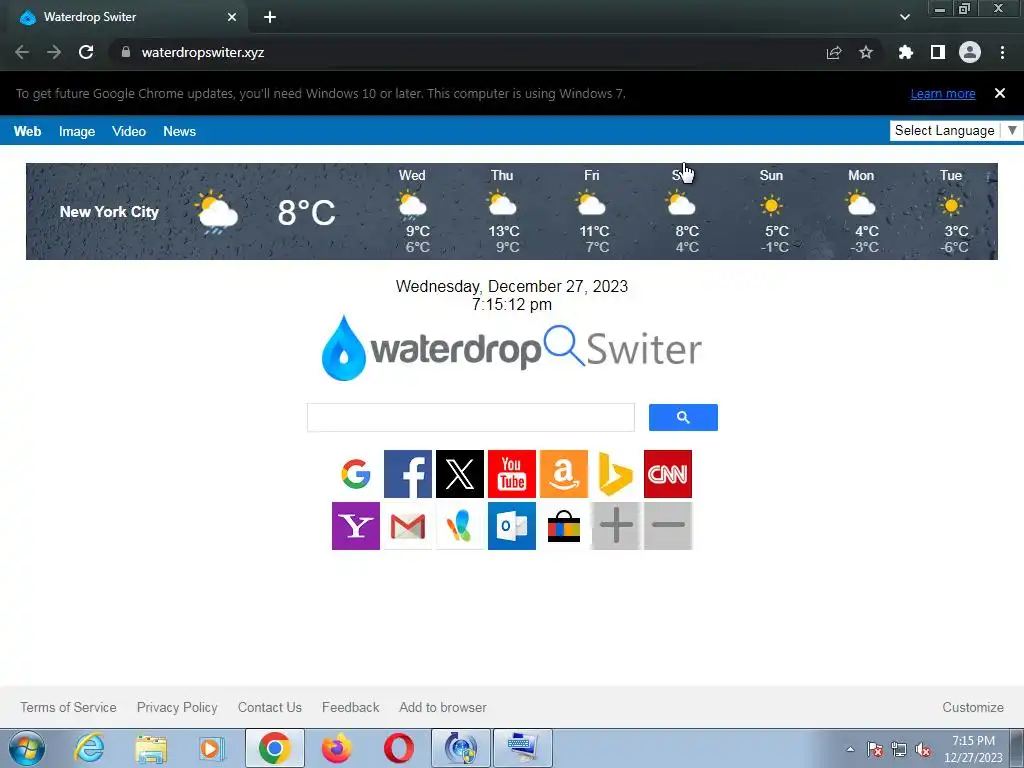Click the New York City weather label
This screenshot has width=1024, height=768.
[109, 212]
